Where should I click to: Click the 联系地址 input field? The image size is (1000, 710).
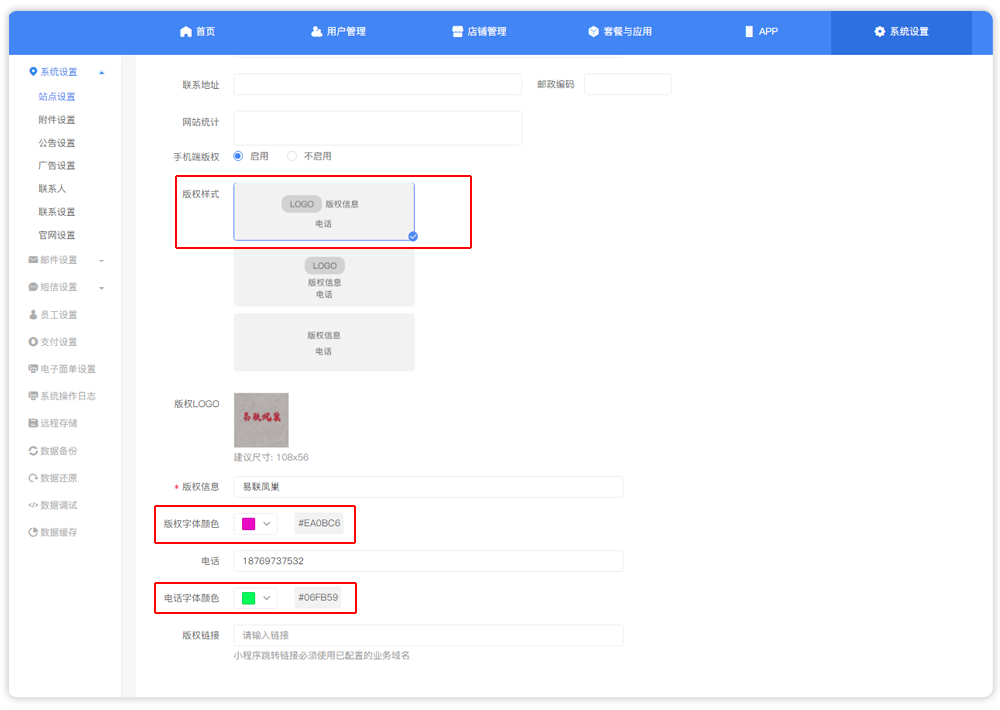(x=378, y=84)
